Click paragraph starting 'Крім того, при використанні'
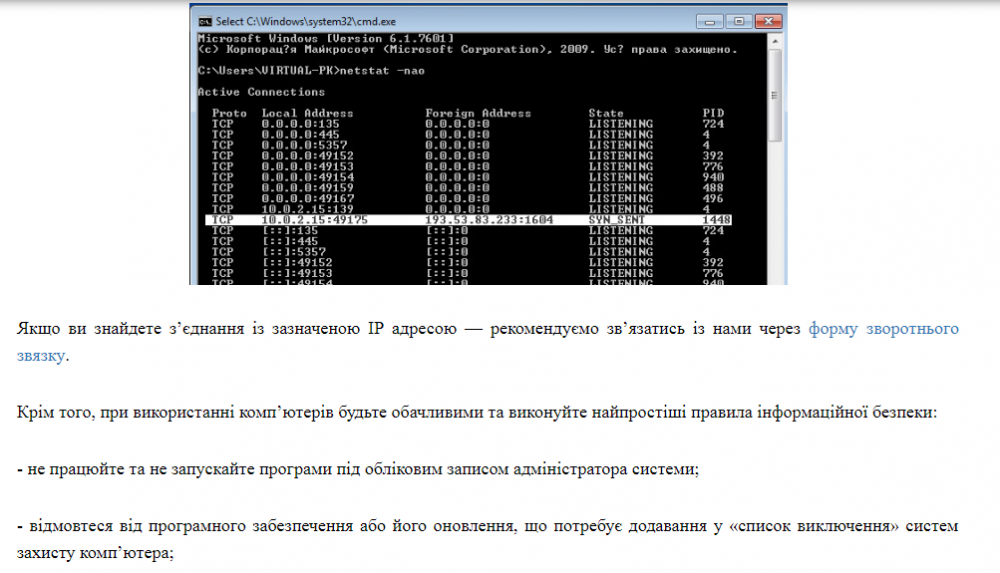Screen dimensions: 1000x573 tap(477, 412)
